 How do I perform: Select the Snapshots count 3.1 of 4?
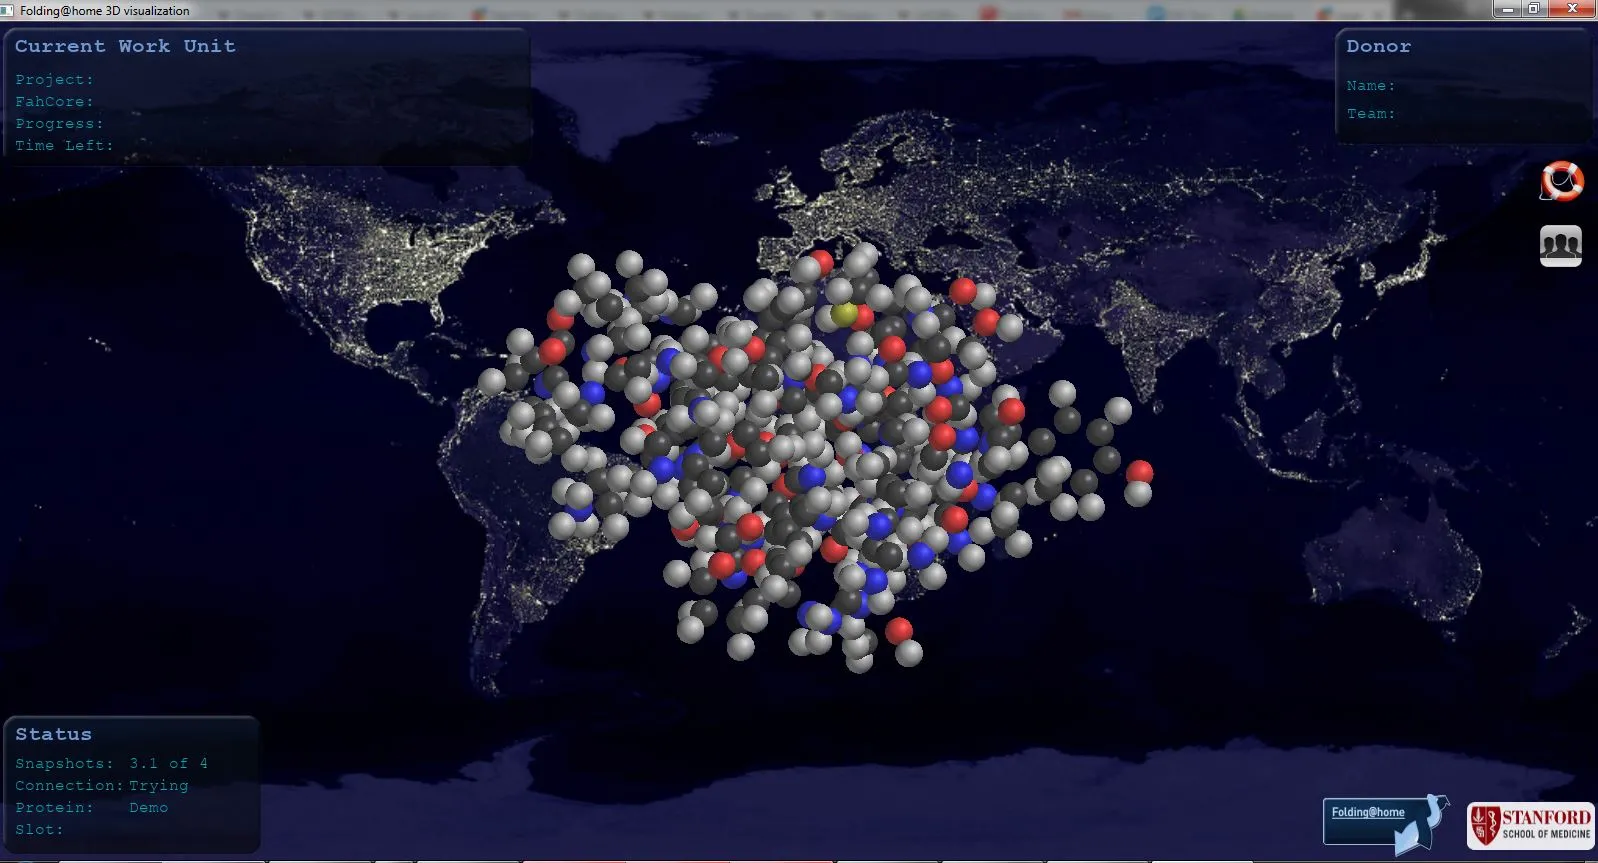[168, 763]
